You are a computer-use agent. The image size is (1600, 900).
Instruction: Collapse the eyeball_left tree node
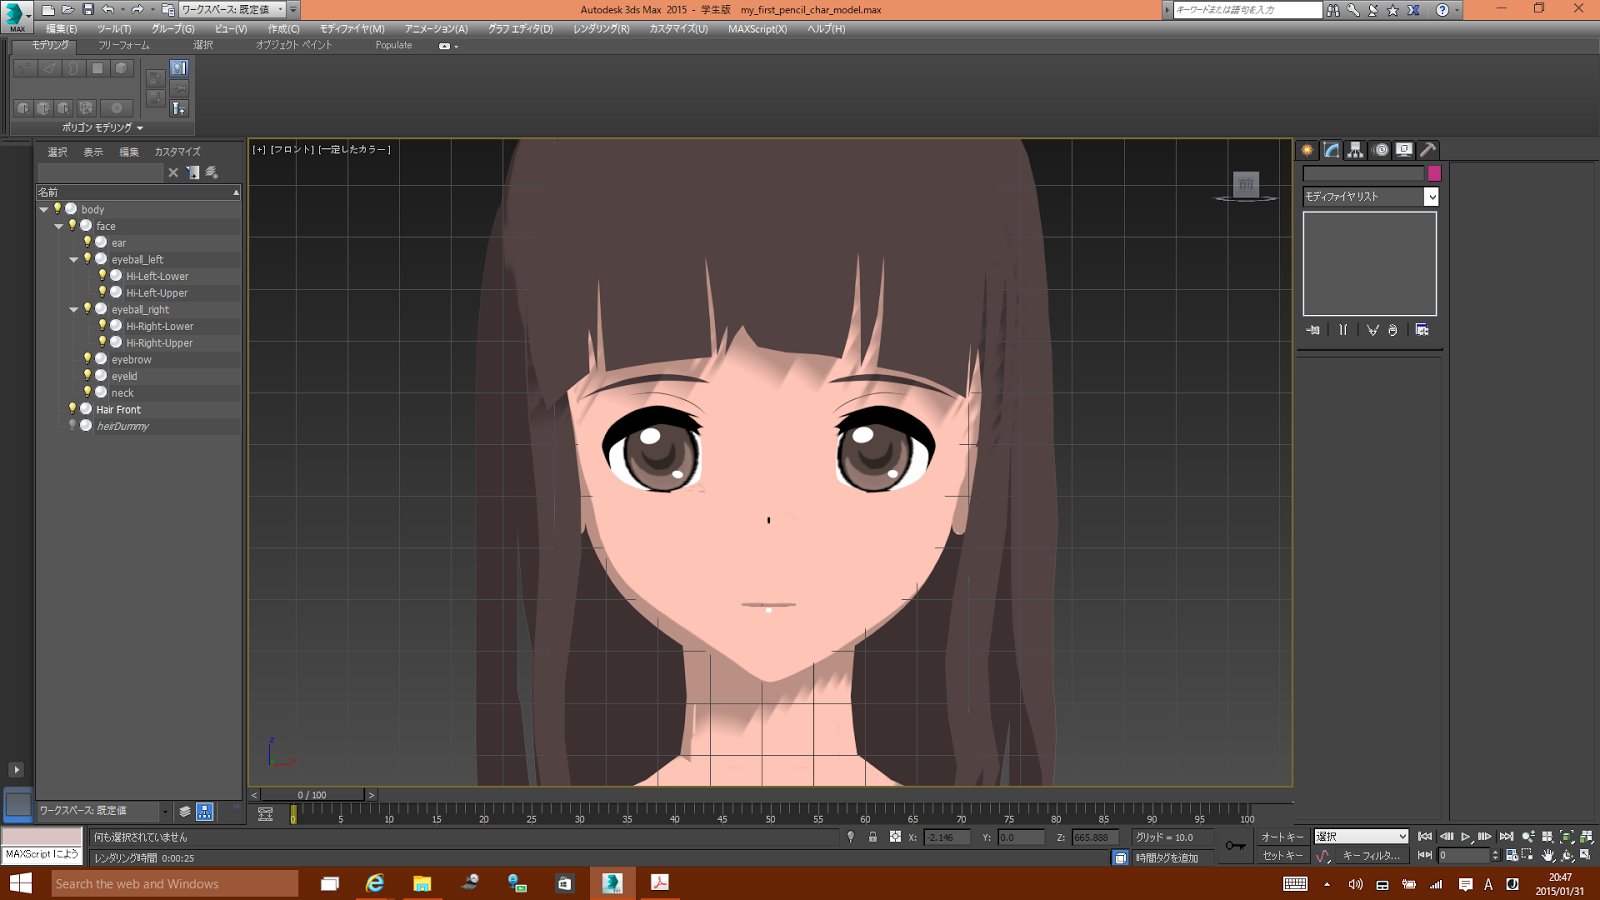(74, 260)
